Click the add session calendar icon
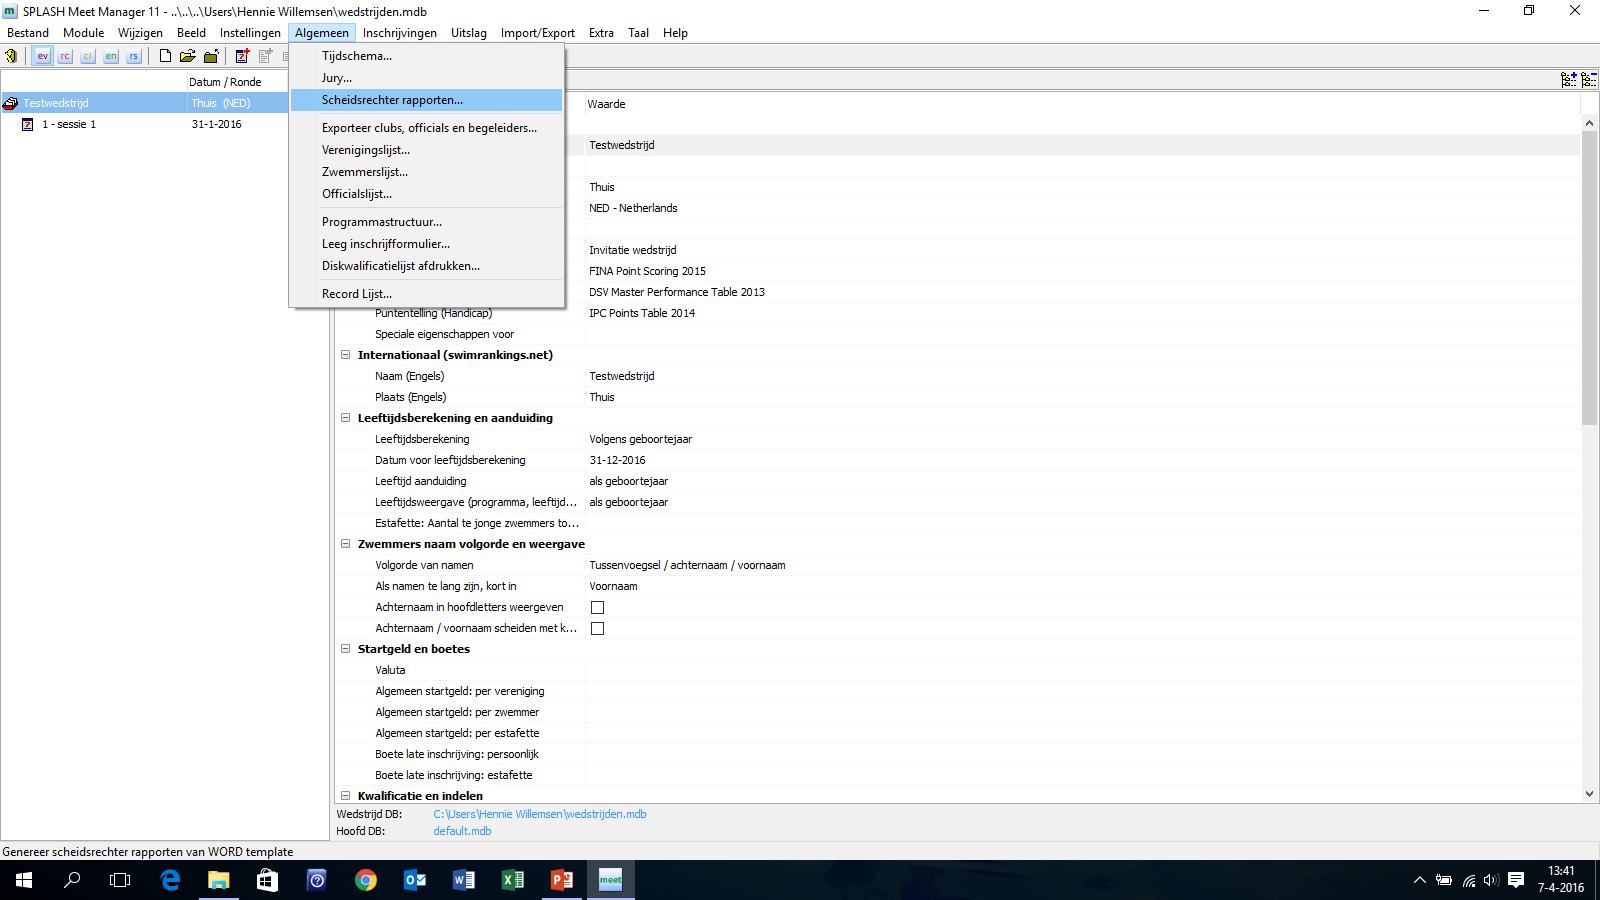 pos(242,56)
